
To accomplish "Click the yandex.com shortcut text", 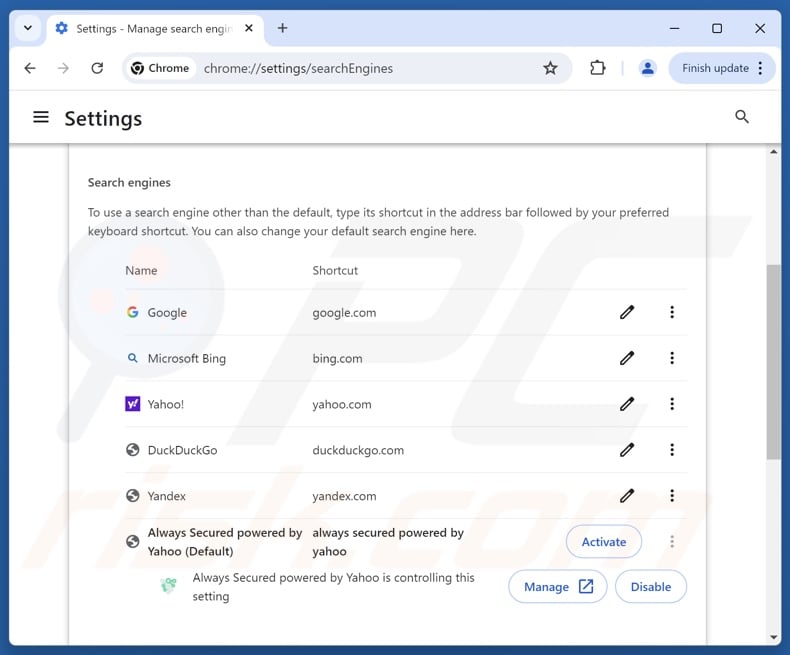I will 344,496.
